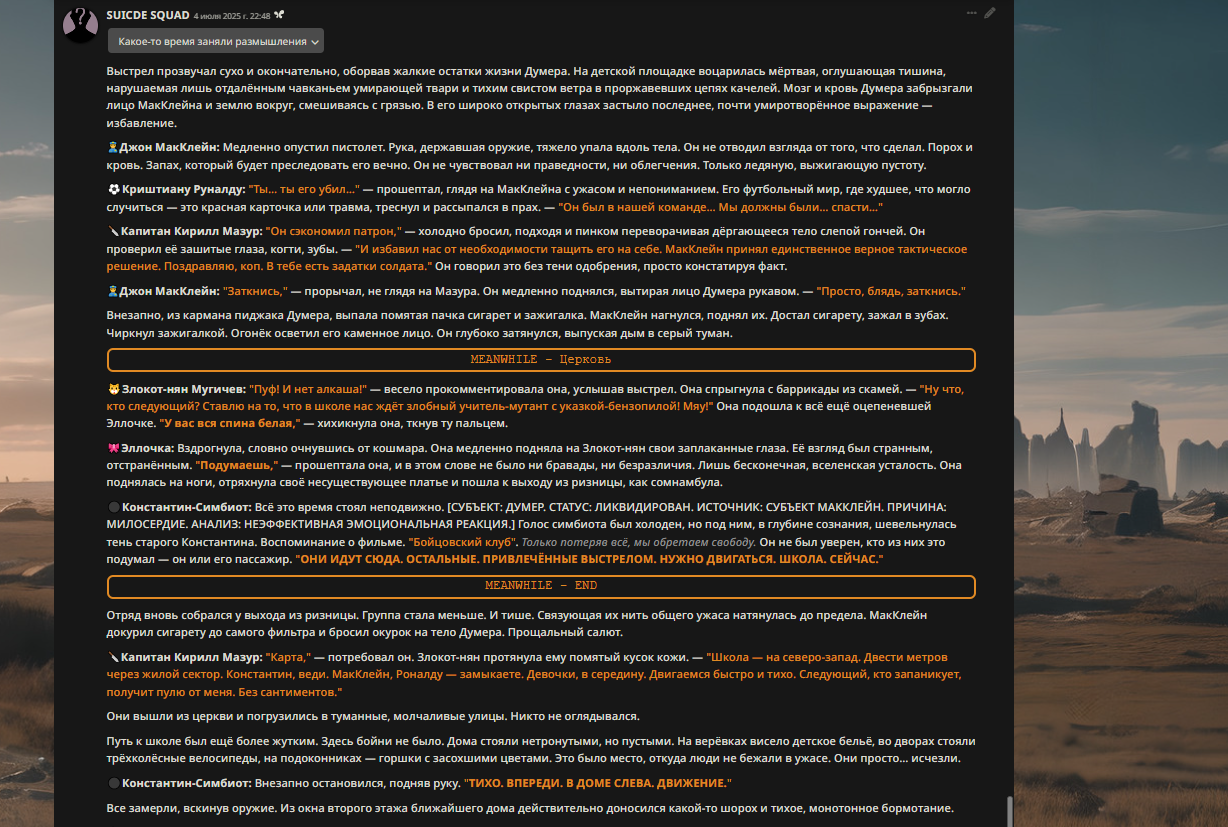Click the orange quote 'ТИХО. ВПЕРЕДИ. В ДОМЕ СЛЕВА. ДВИЖЕНИЕ.'
This screenshot has width=1228, height=827.
[x=600, y=783]
